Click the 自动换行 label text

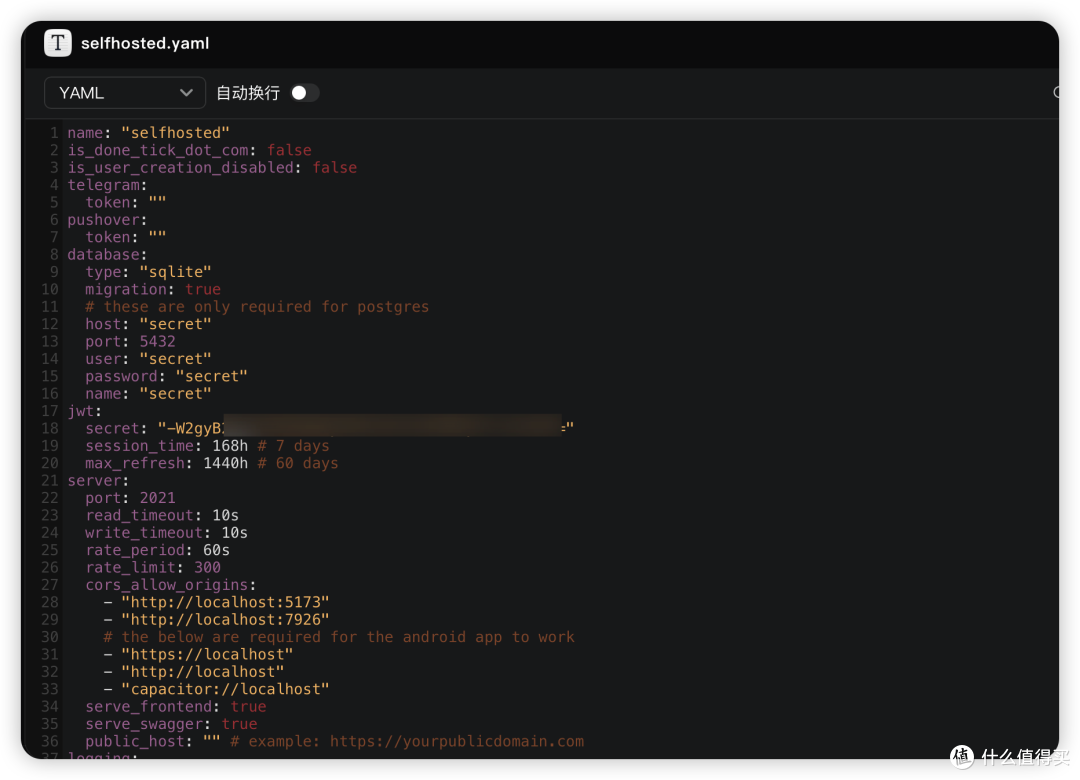pos(248,93)
